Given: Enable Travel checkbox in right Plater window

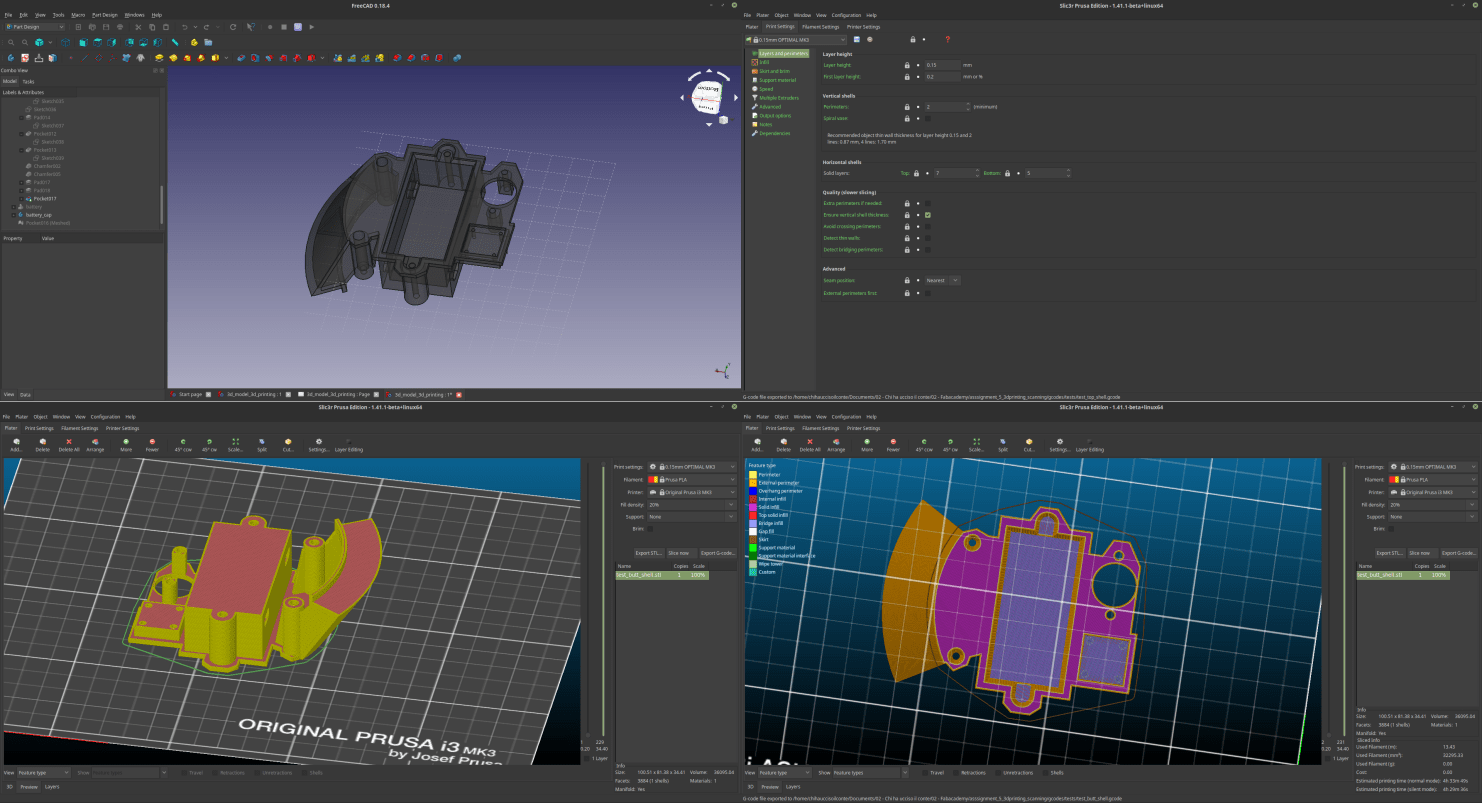Looking at the screenshot, I should 924,772.
